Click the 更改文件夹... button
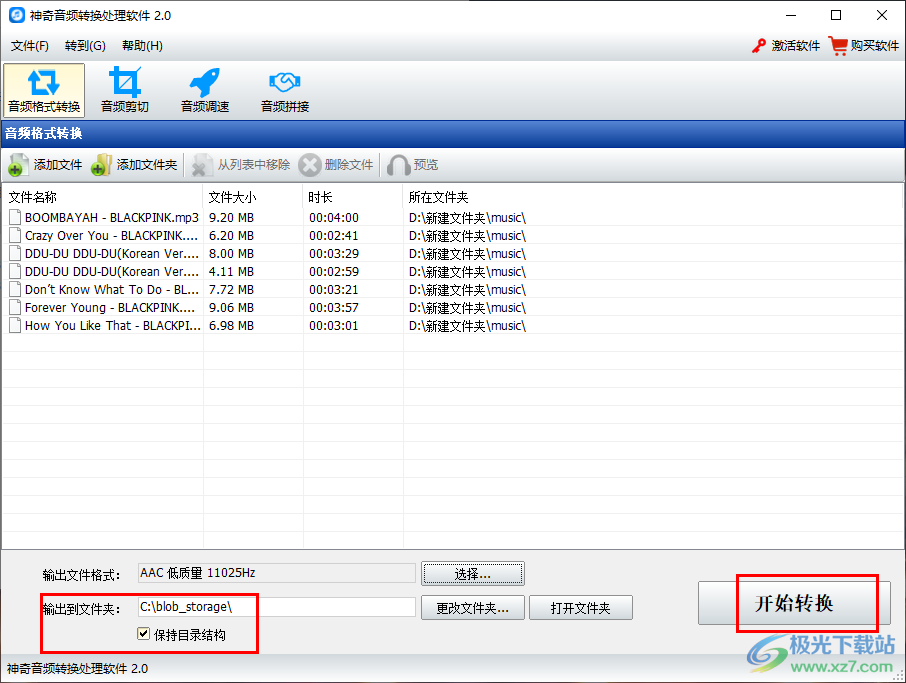Image resolution: width=906 pixels, height=683 pixels. [x=473, y=608]
